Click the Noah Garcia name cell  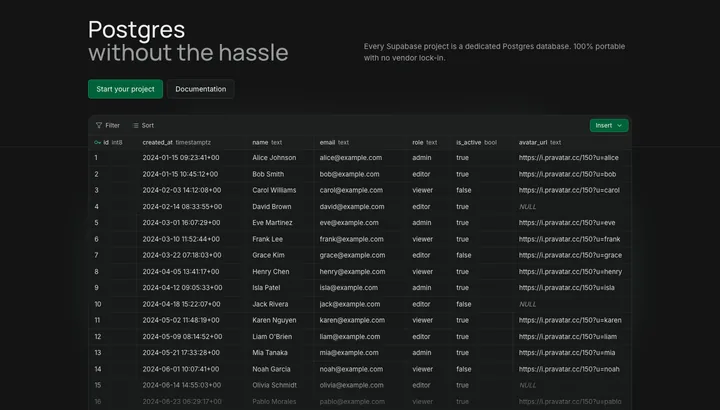(271, 369)
